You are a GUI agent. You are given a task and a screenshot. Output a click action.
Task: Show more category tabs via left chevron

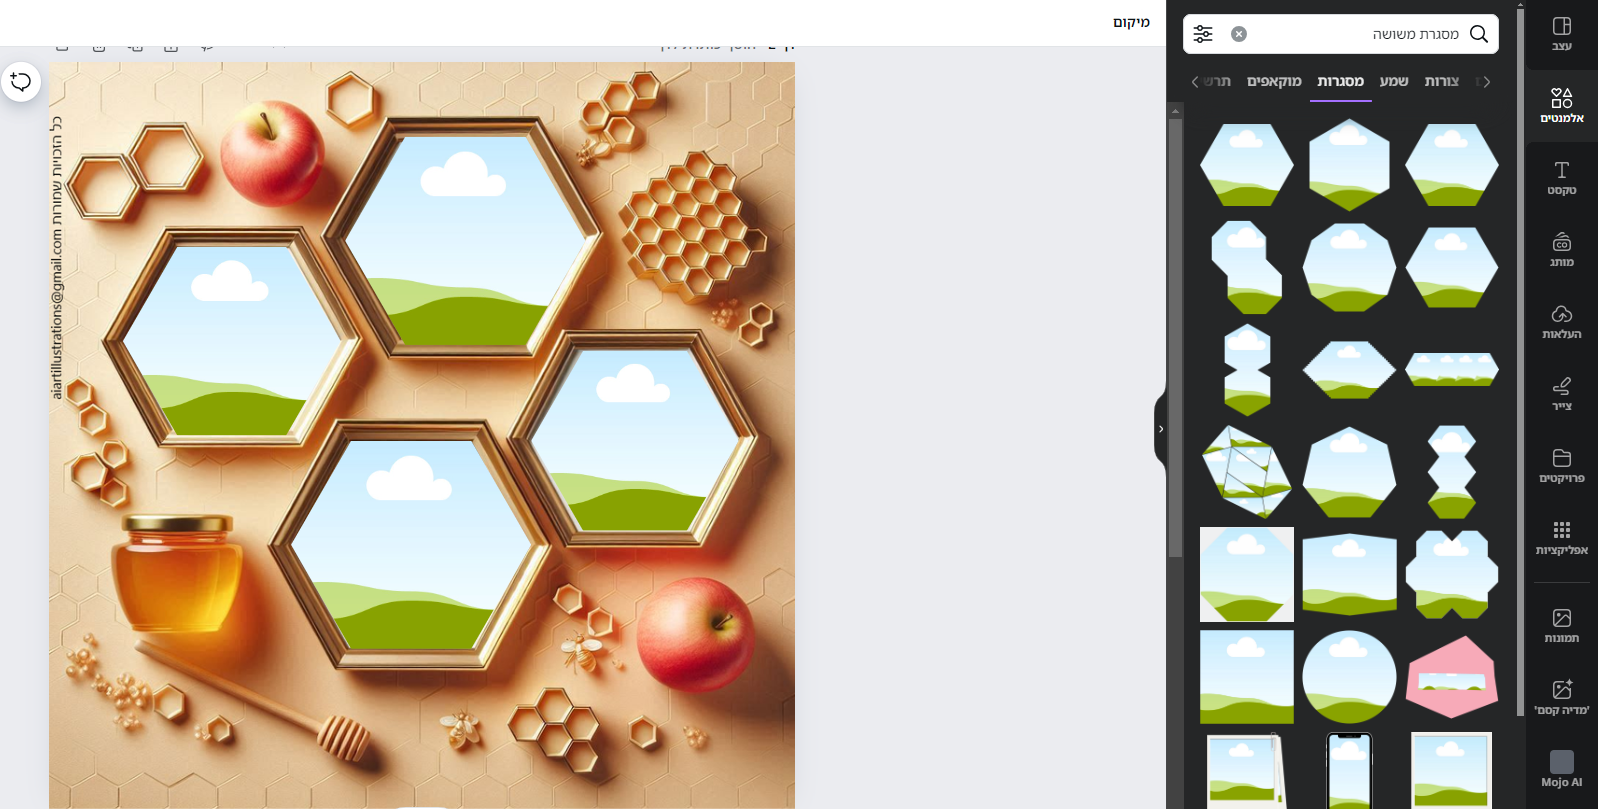(x=1195, y=82)
